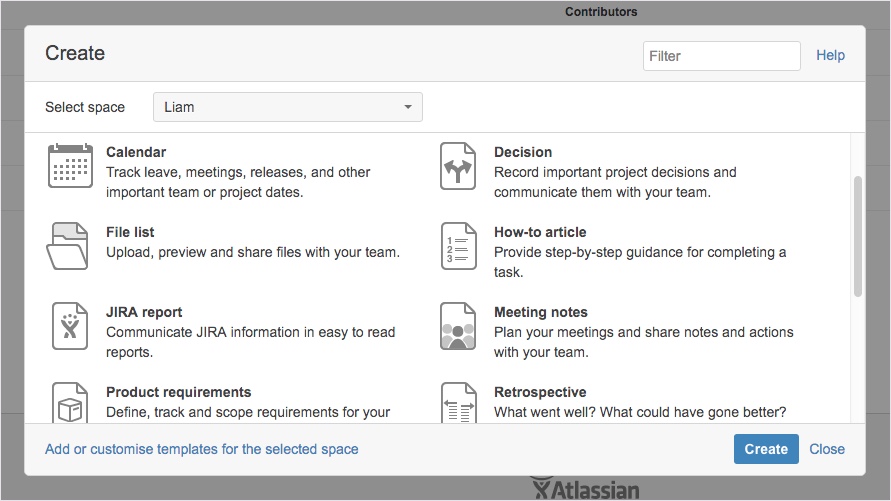Click the blue Create button
Screen dimensions: 891x501
pyautogui.click(x=766, y=449)
